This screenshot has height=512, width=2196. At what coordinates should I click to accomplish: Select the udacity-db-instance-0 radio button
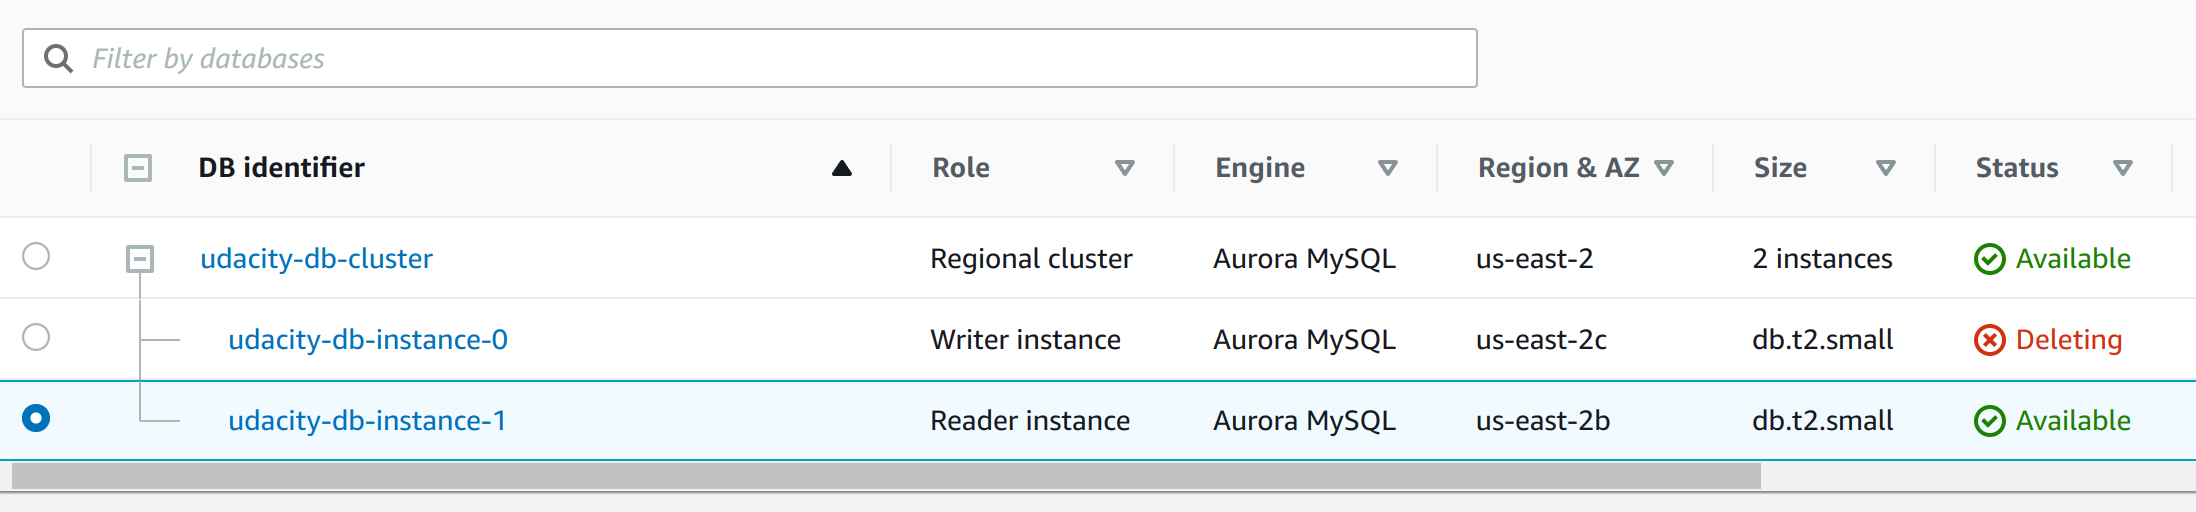(x=36, y=337)
